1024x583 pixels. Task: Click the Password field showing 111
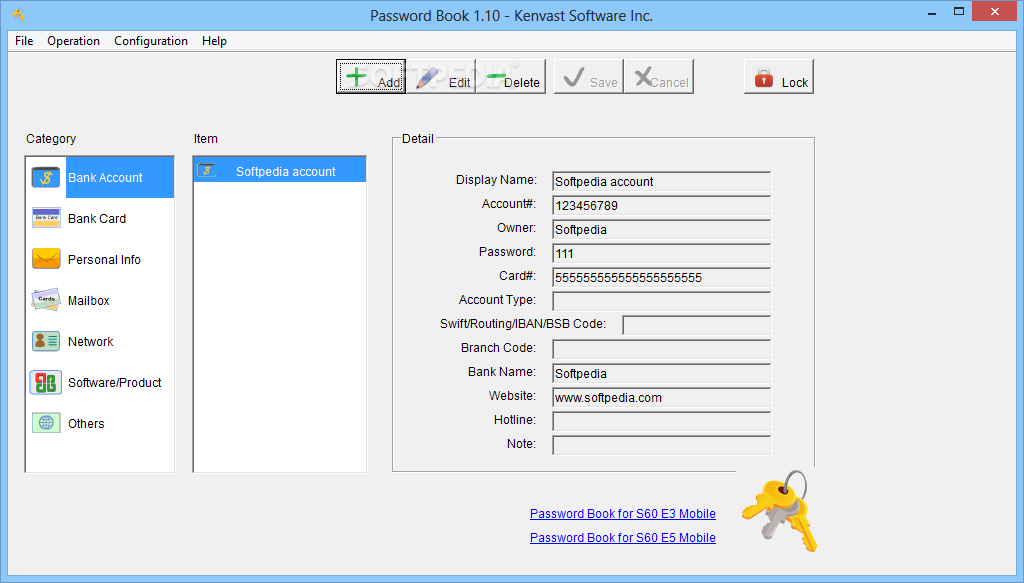point(661,253)
